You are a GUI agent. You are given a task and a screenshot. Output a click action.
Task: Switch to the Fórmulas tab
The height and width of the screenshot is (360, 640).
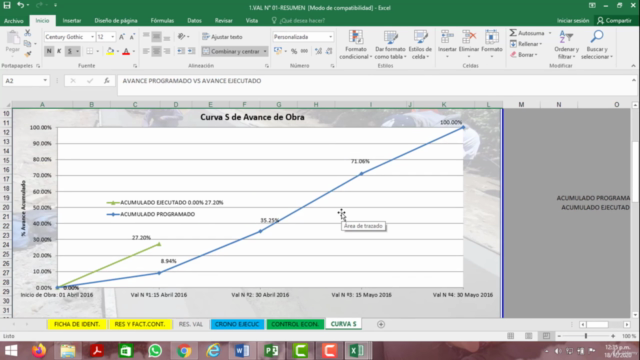click(162, 20)
